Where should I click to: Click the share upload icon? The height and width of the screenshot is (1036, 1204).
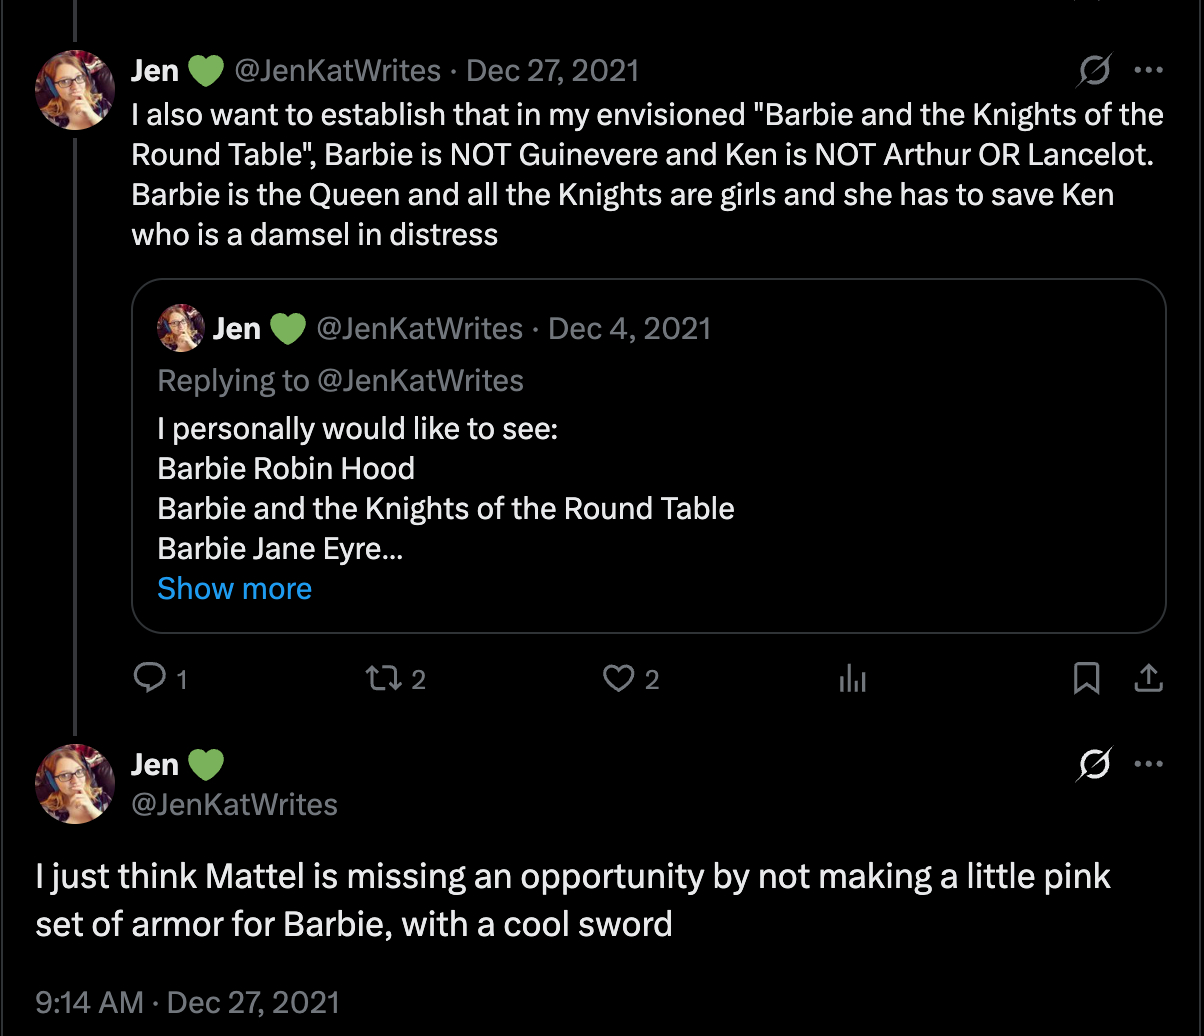(x=1149, y=679)
